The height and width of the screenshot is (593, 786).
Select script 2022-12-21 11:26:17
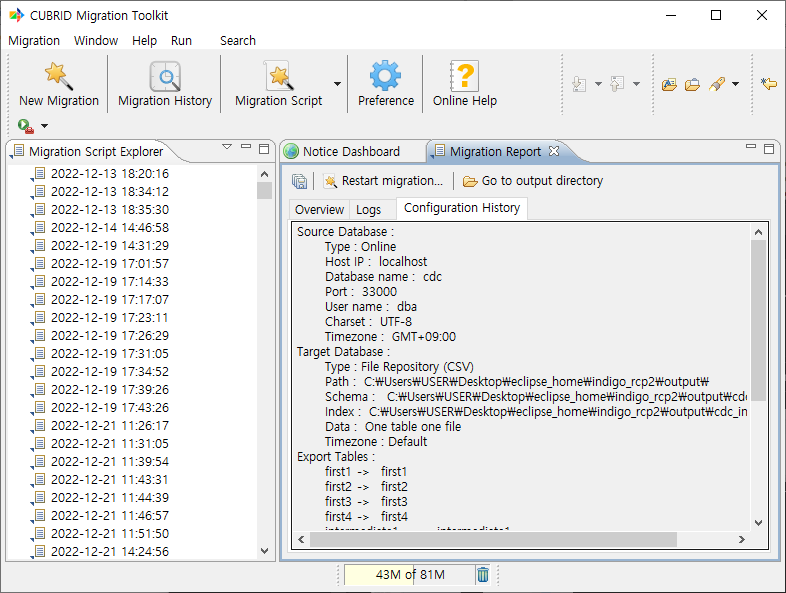110,426
